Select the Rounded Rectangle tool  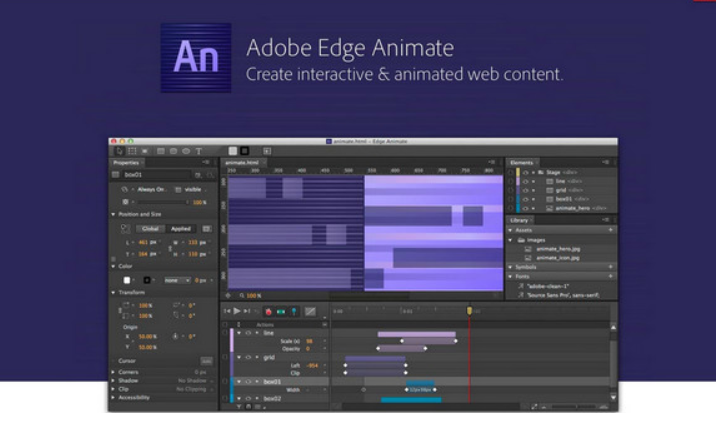pyautogui.click(x=173, y=151)
